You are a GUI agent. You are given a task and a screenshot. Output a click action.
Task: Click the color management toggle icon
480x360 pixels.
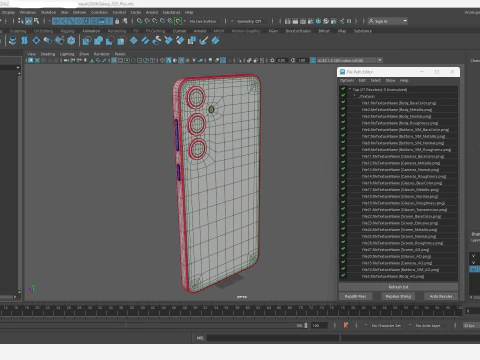[313, 60]
